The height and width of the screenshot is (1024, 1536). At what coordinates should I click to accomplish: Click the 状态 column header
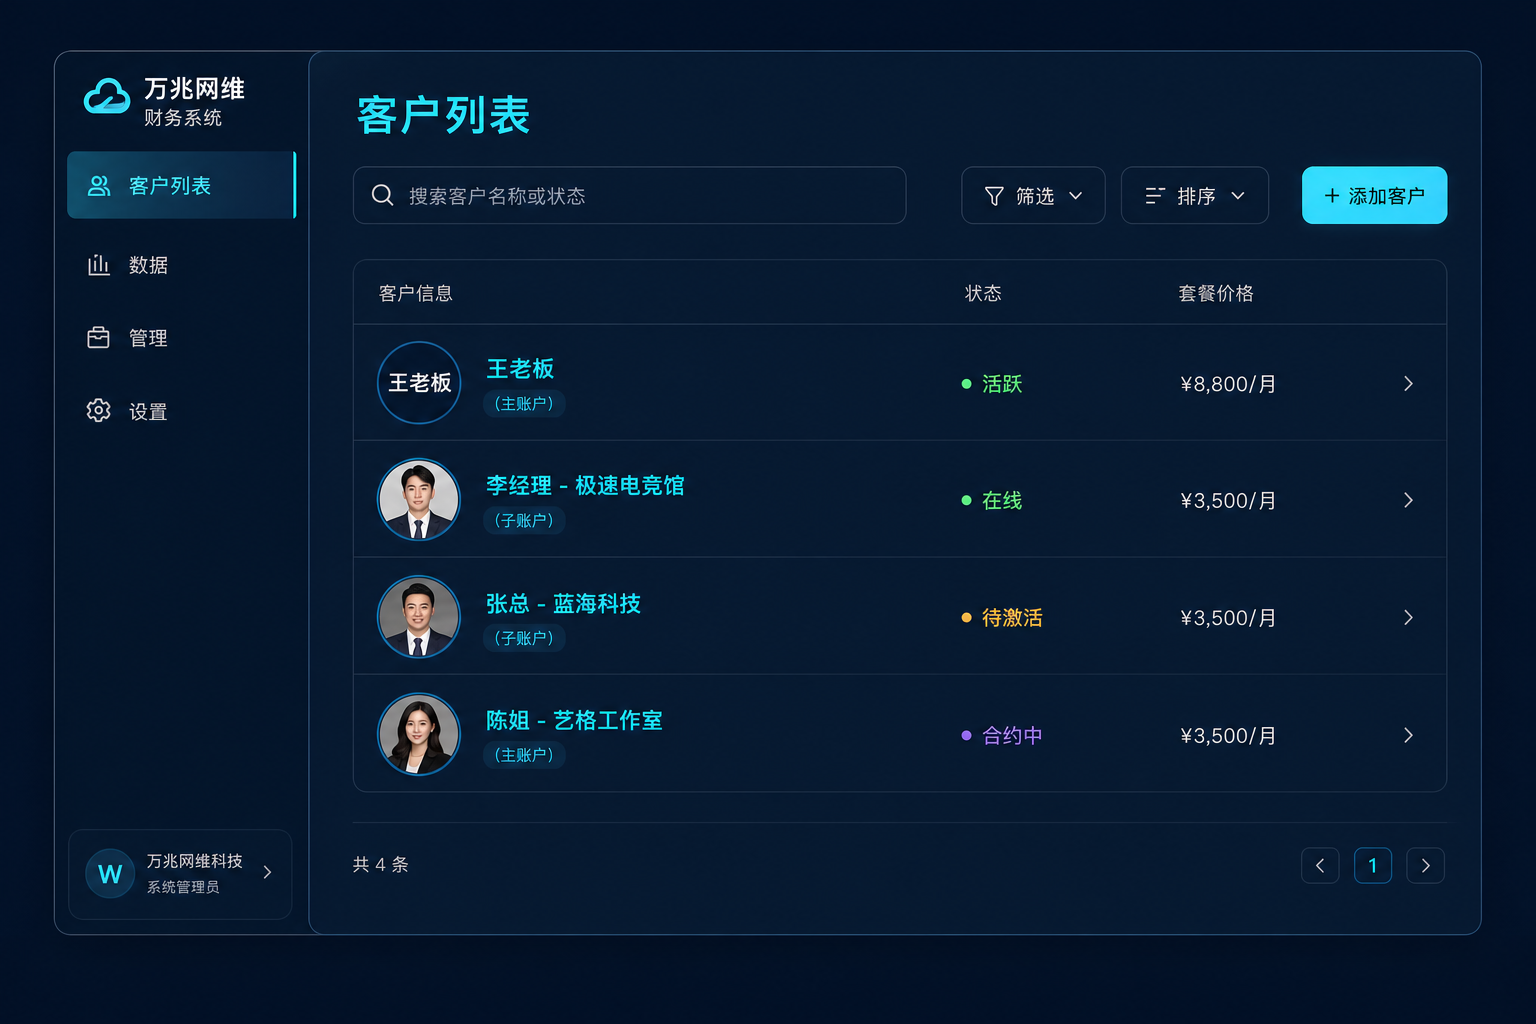pos(983,293)
